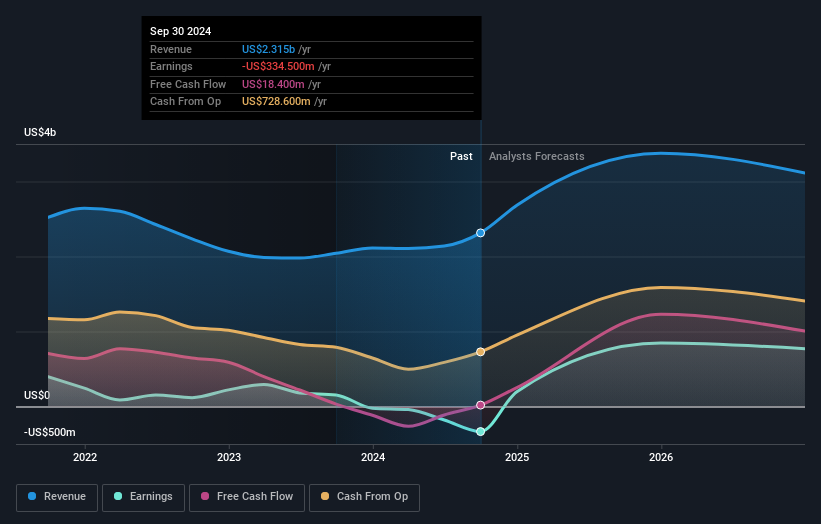This screenshot has height=524, width=821.
Task: Click the US$18.400m free cash flow value
Action: point(273,84)
